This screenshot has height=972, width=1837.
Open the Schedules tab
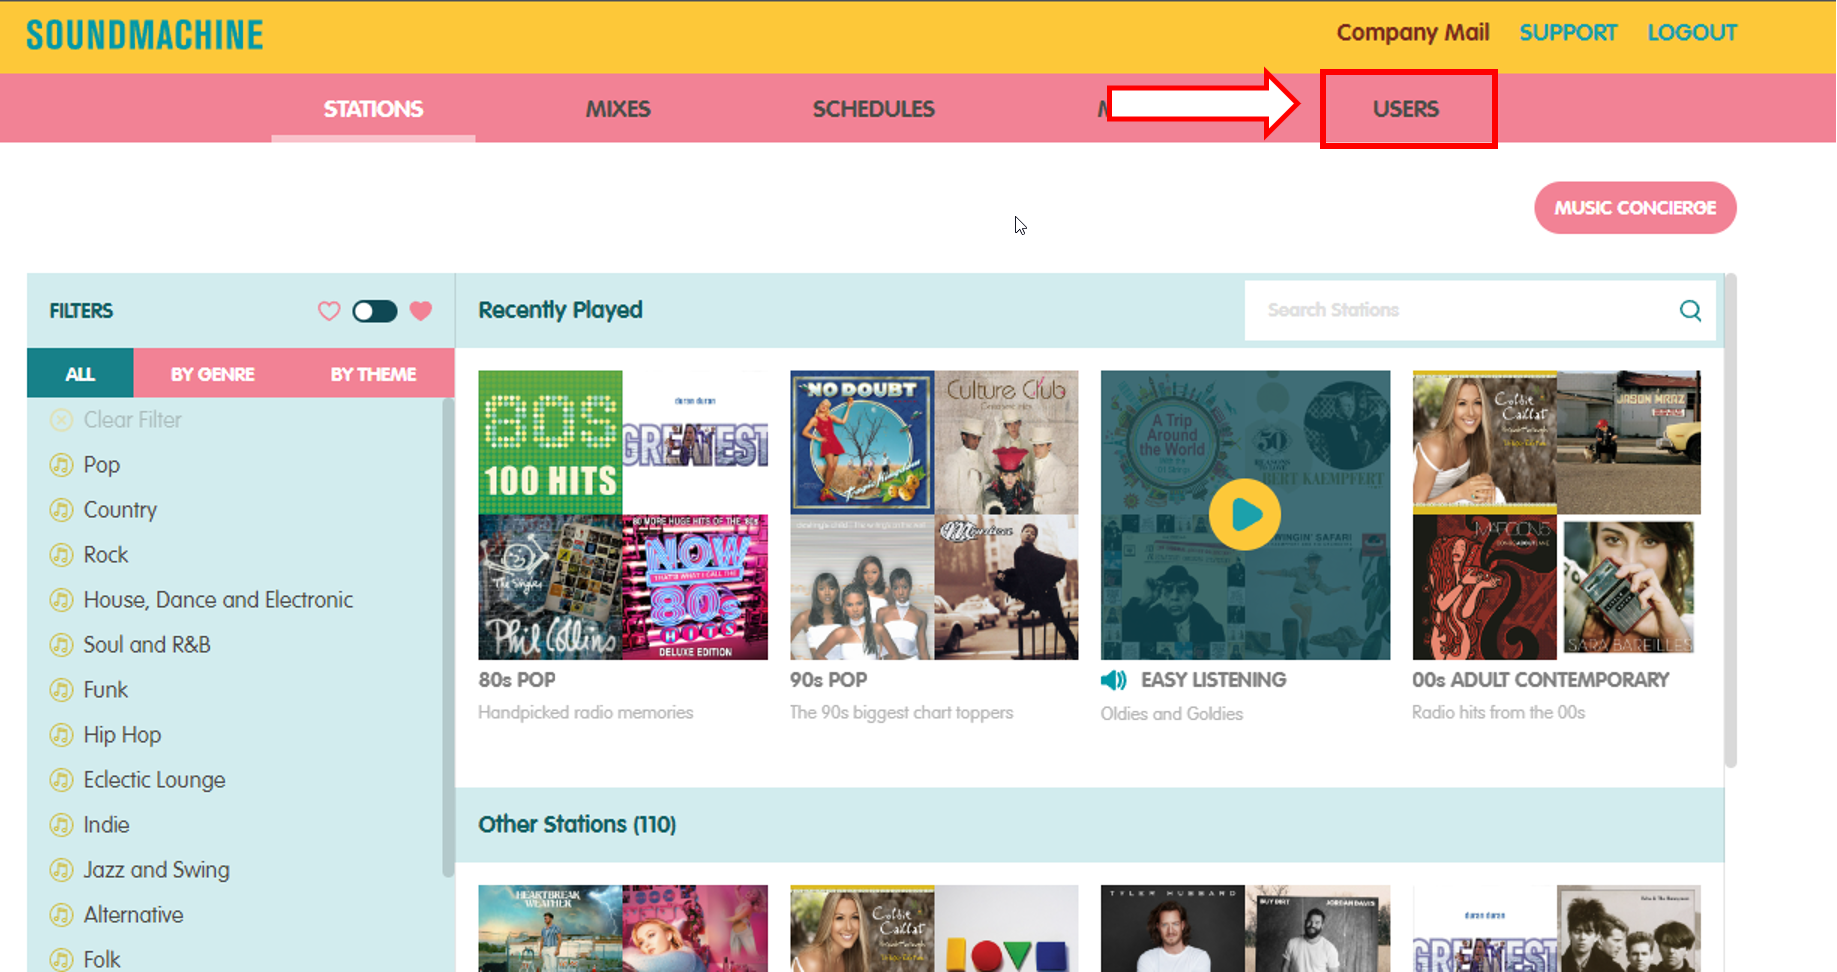pos(873,109)
